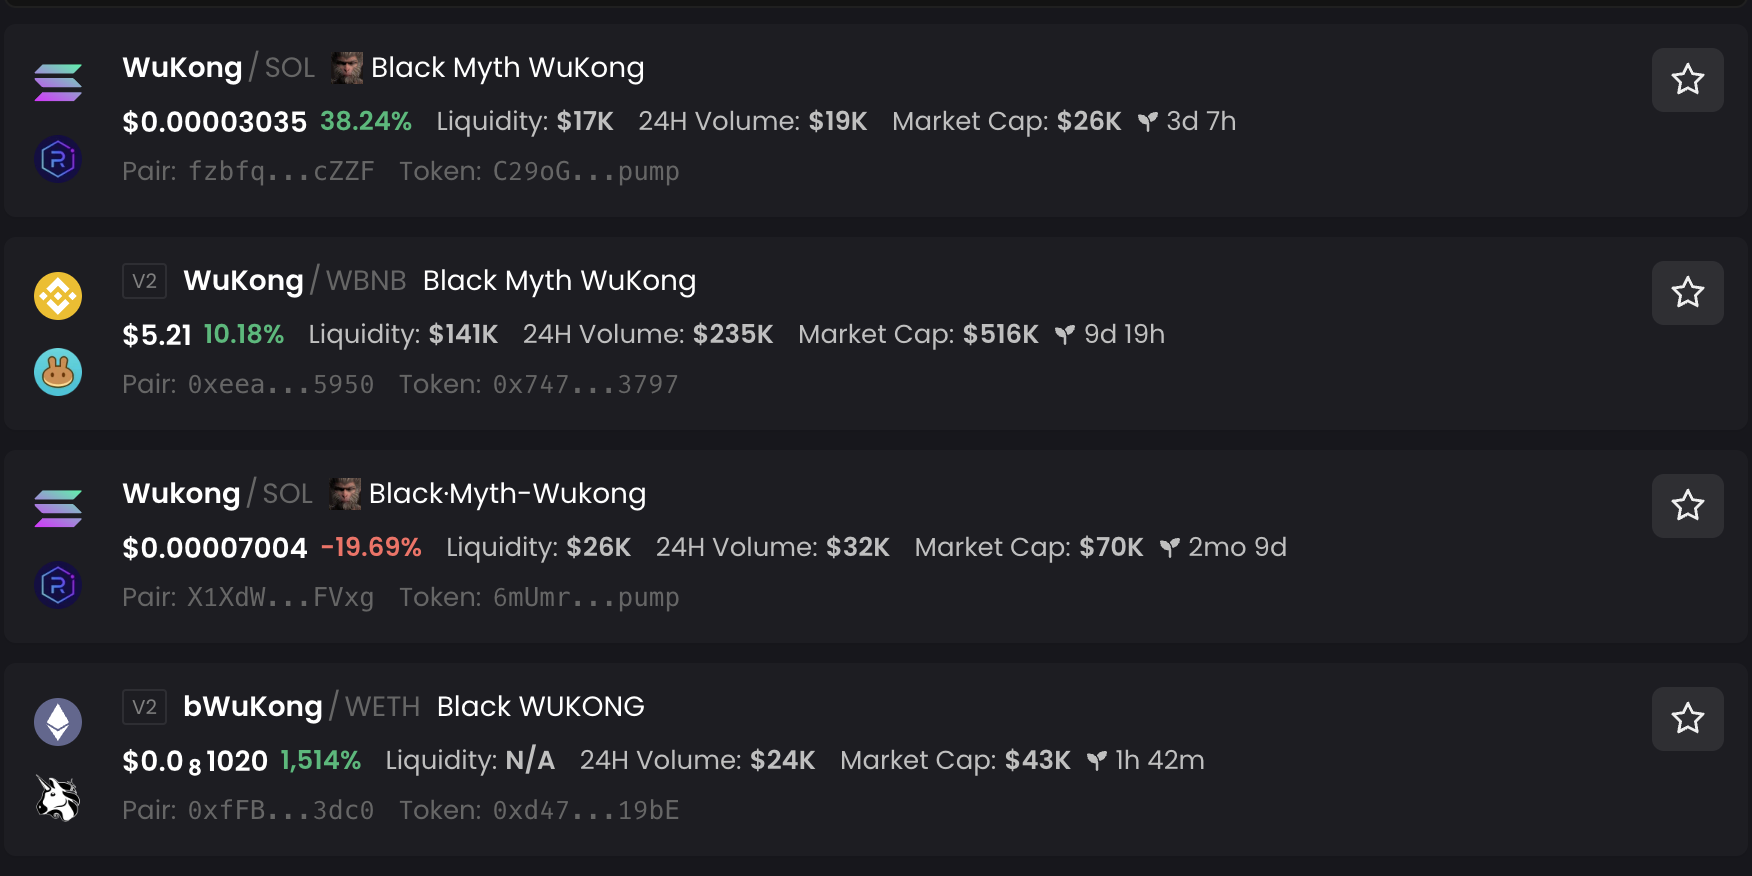The height and width of the screenshot is (876, 1752).
Task: Click Raydium DEX icon on first row
Action: (x=58, y=159)
